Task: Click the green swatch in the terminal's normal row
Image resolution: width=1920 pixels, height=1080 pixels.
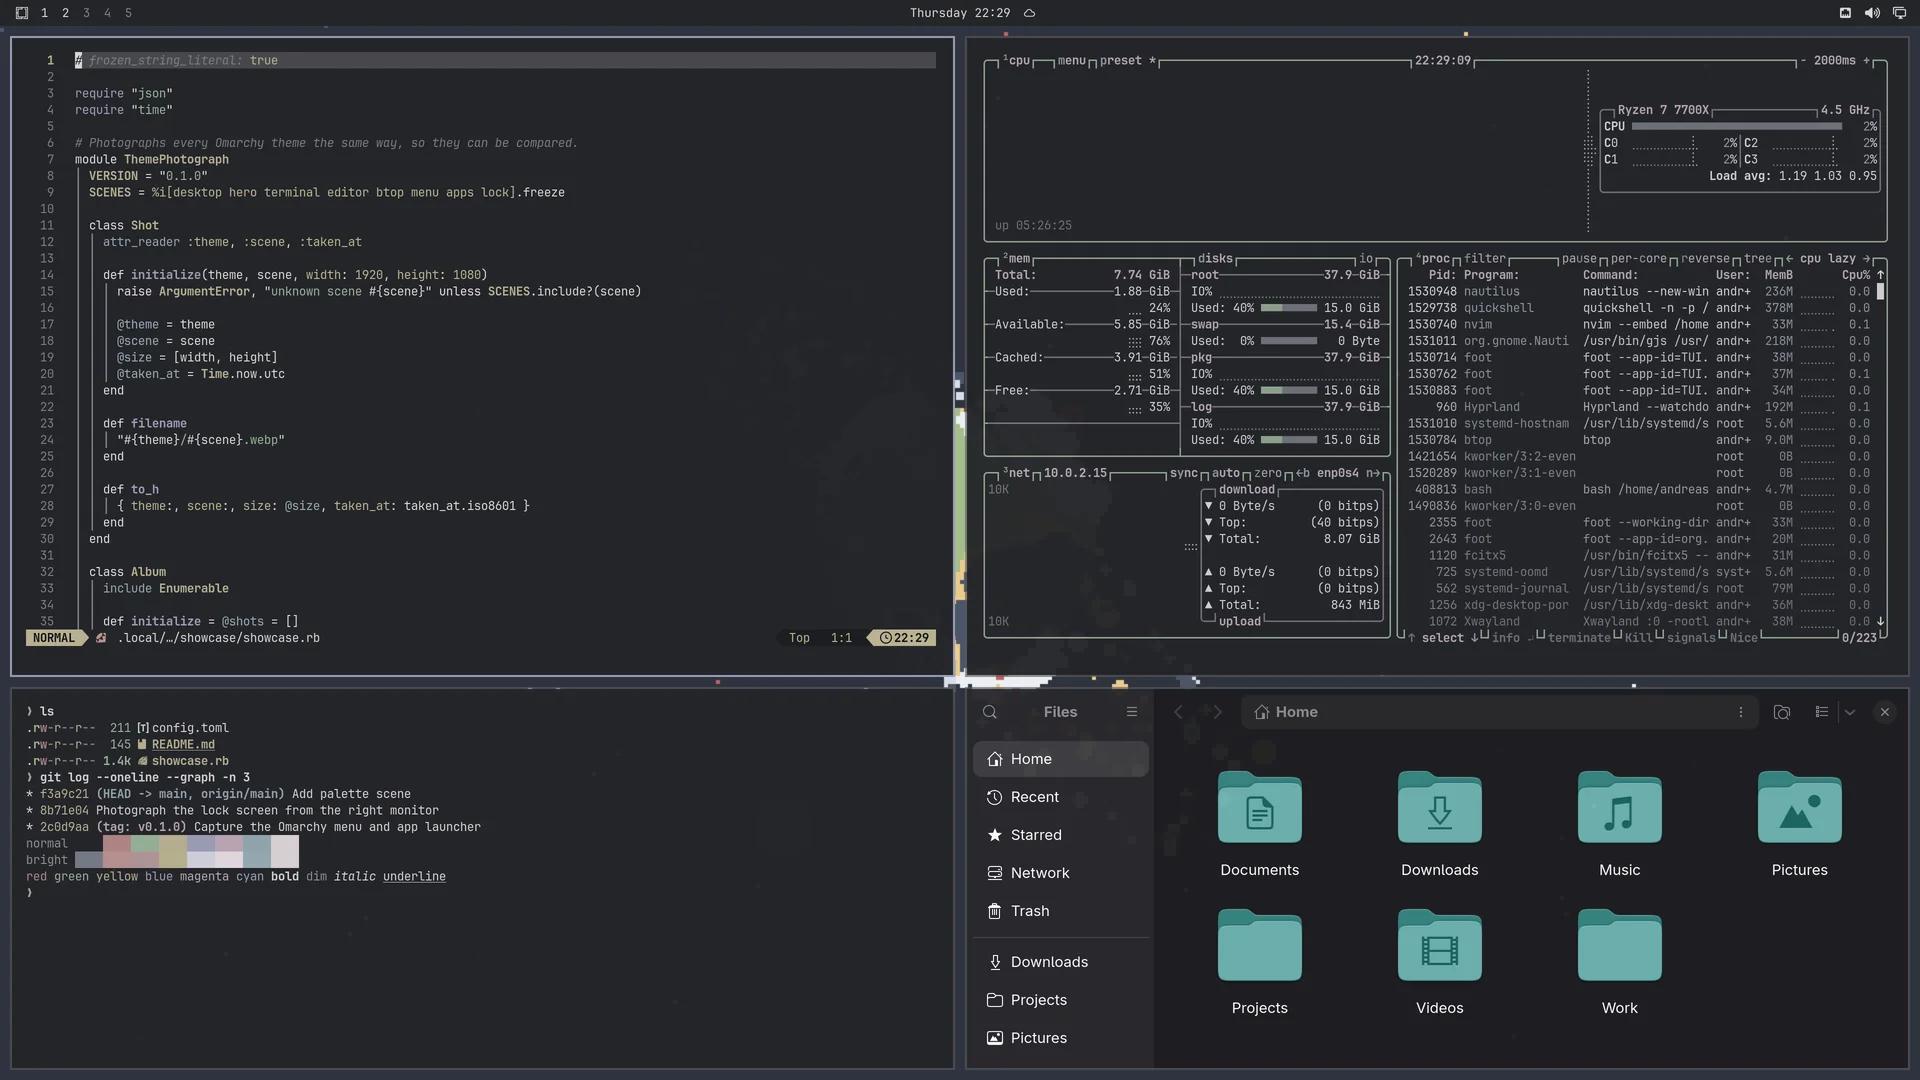Action: coord(145,844)
